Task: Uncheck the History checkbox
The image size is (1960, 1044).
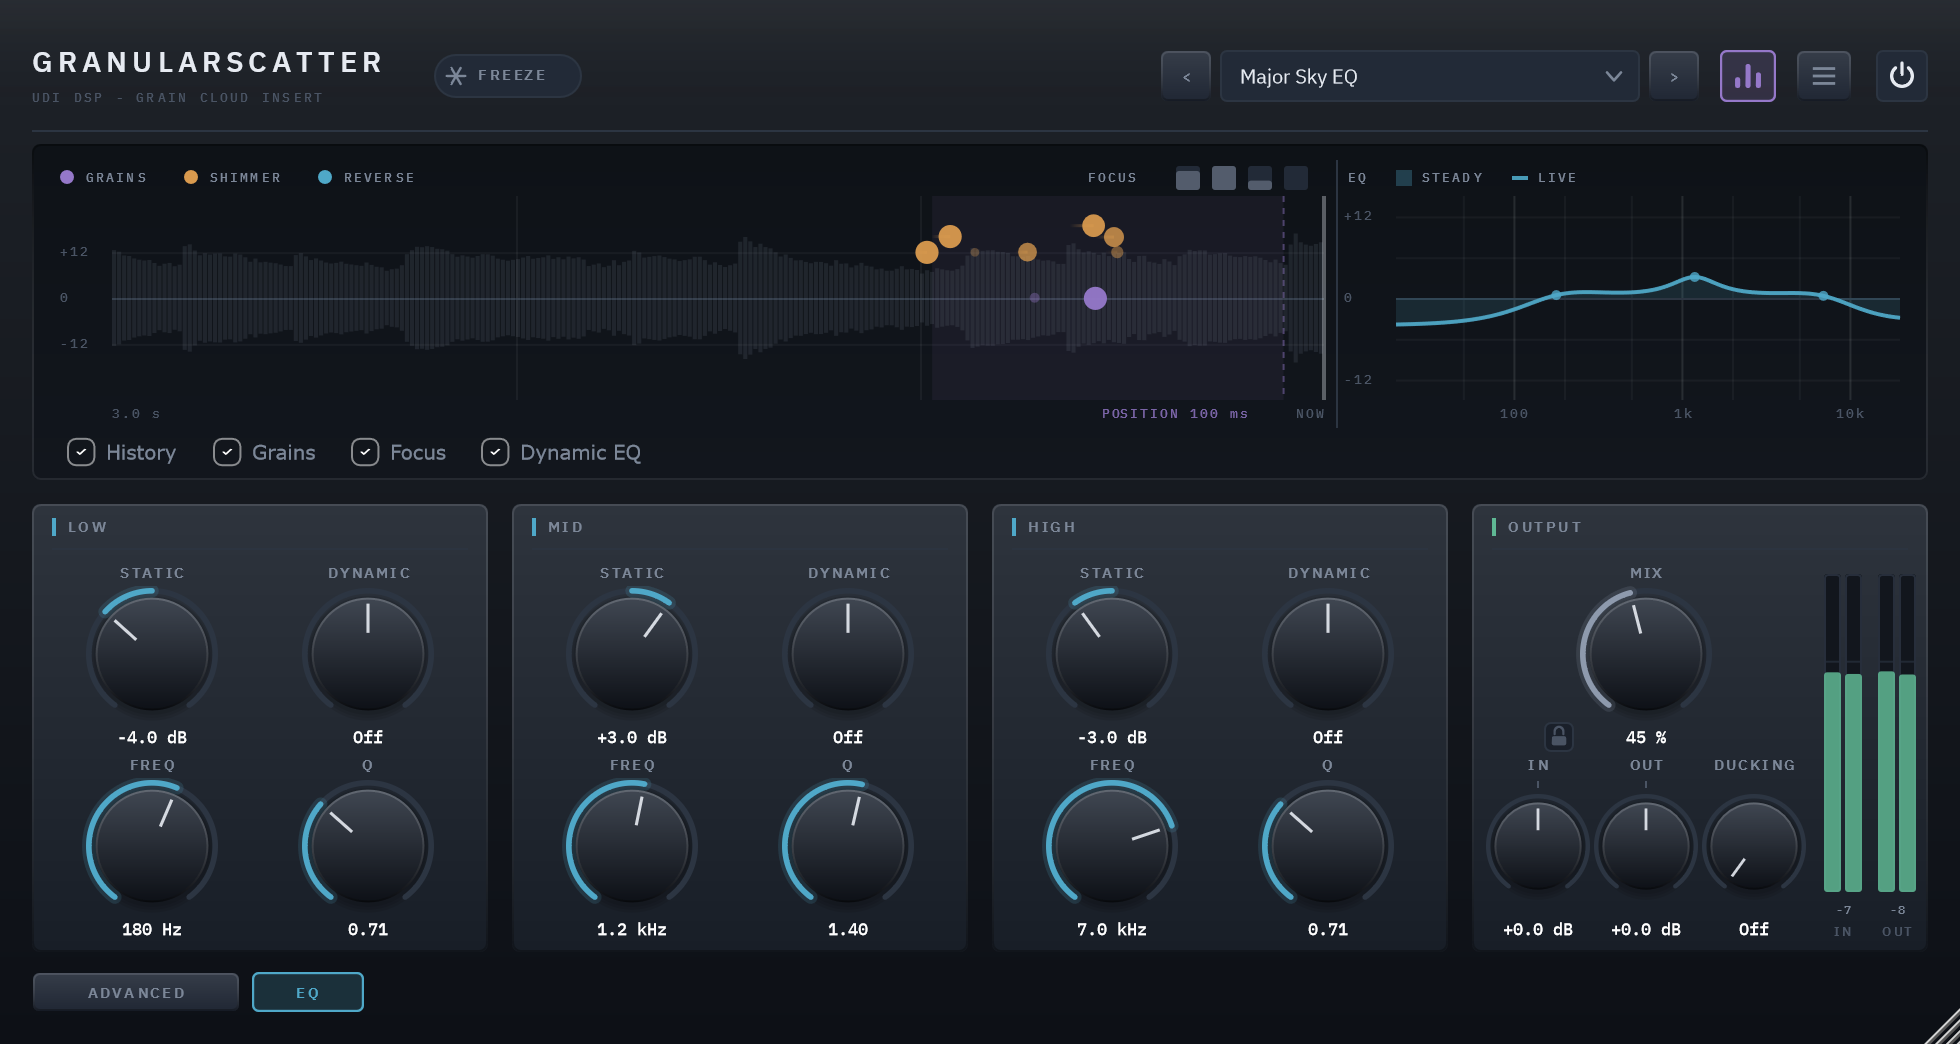Action: (x=81, y=452)
